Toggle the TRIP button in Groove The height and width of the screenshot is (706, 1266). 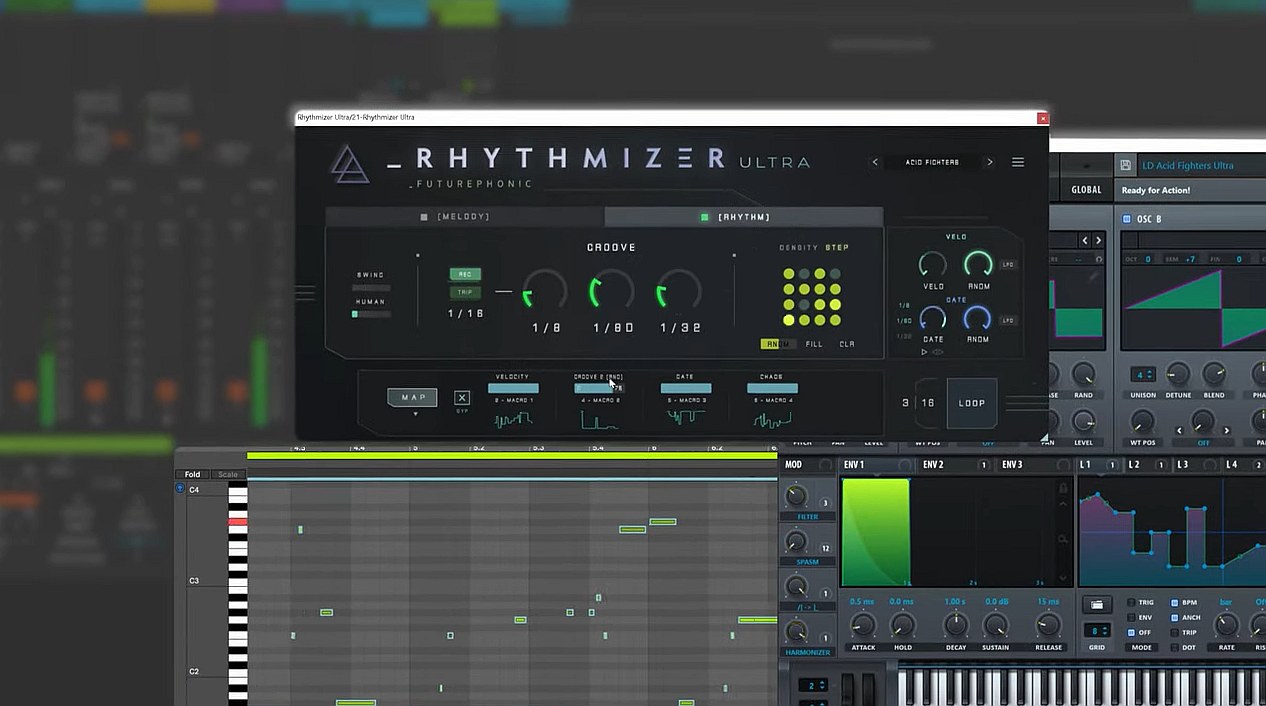pos(465,292)
